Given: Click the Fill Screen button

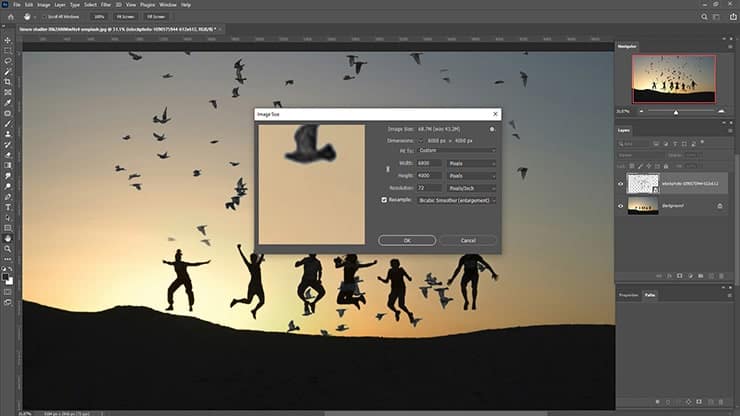Looking at the screenshot, I should click(156, 17).
